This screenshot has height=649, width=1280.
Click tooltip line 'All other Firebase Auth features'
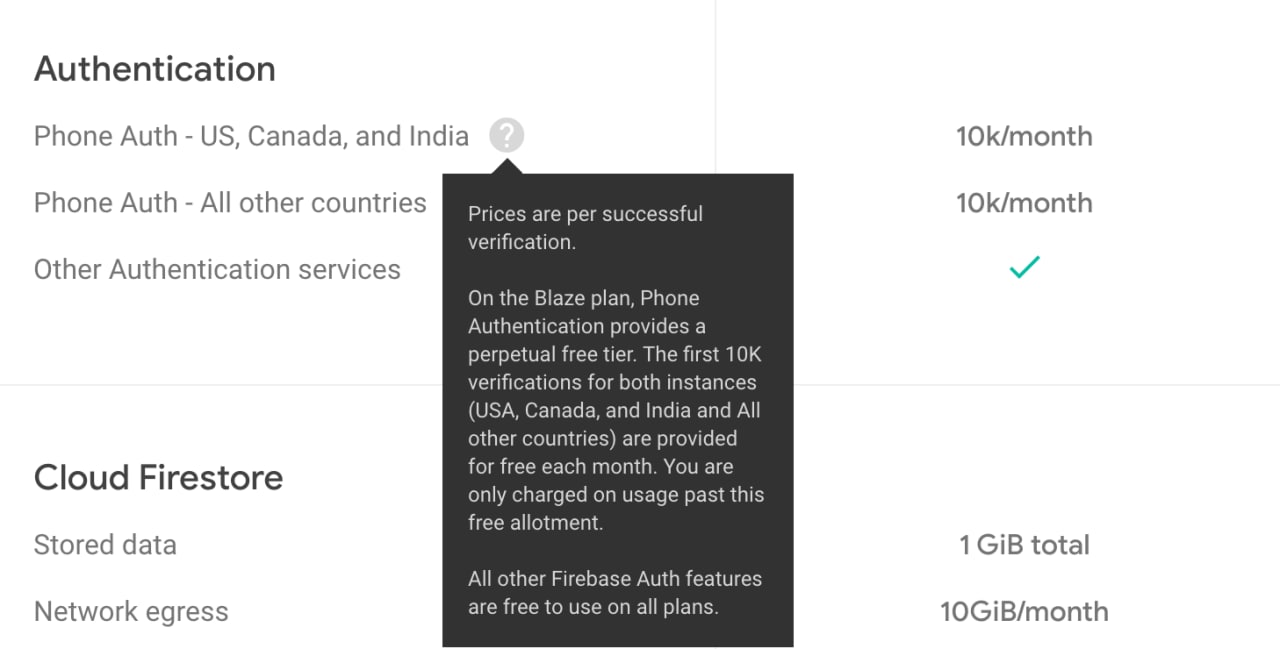click(x=615, y=578)
